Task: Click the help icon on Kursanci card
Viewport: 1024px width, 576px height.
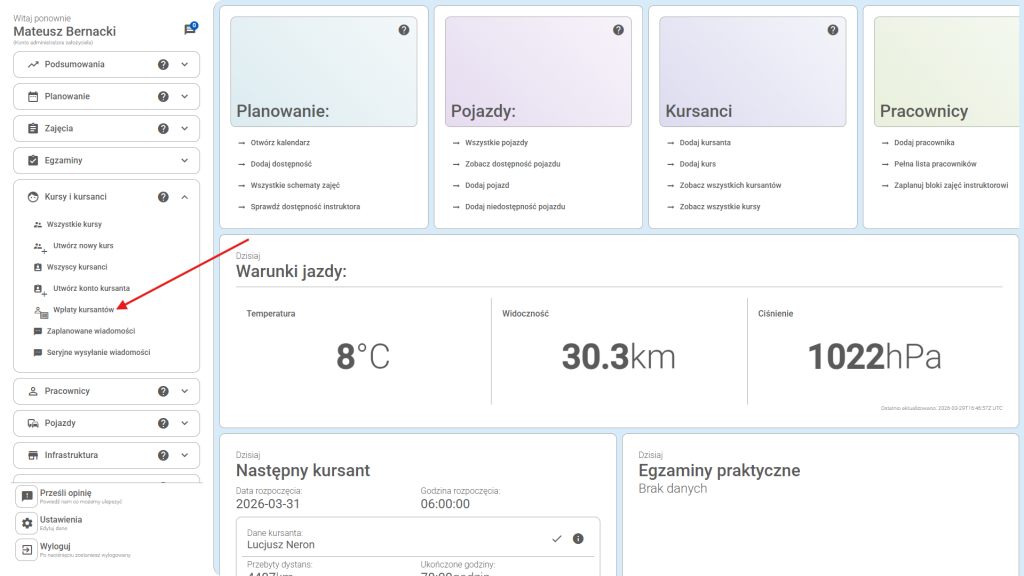Action: pyautogui.click(x=833, y=30)
